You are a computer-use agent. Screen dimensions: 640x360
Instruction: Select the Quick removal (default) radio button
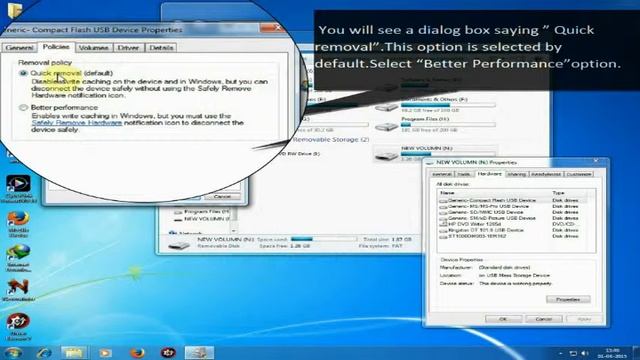click(x=23, y=73)
